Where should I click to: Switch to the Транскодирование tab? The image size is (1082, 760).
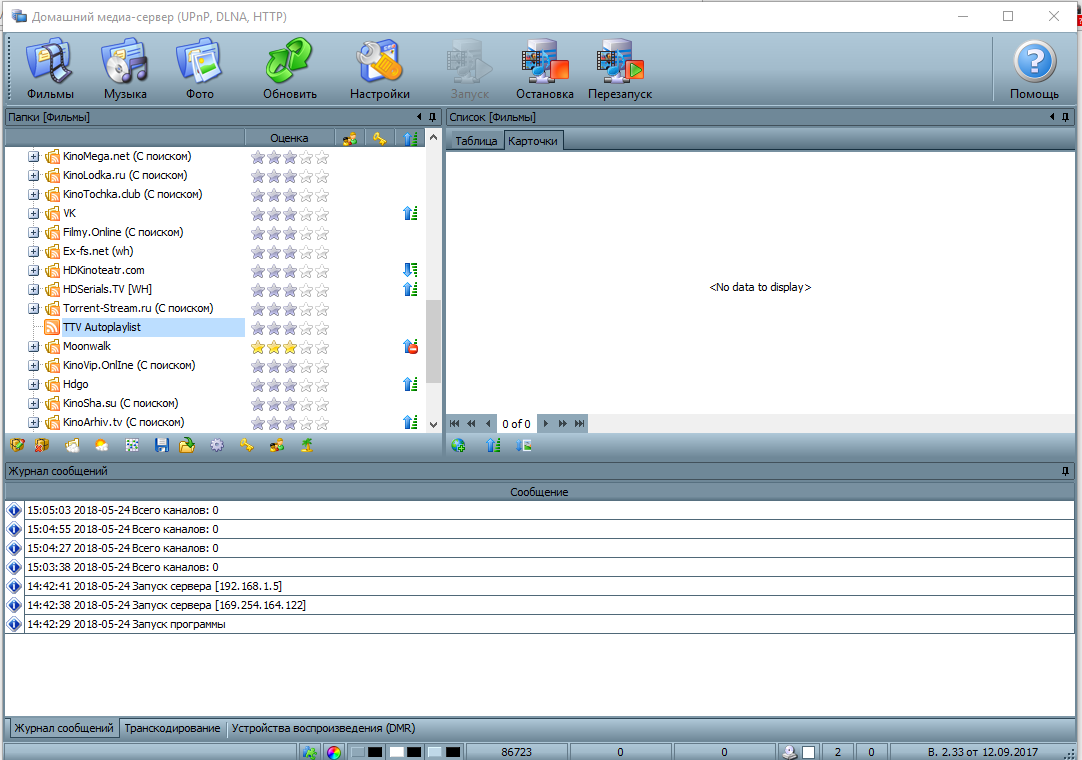pos(172,728)
